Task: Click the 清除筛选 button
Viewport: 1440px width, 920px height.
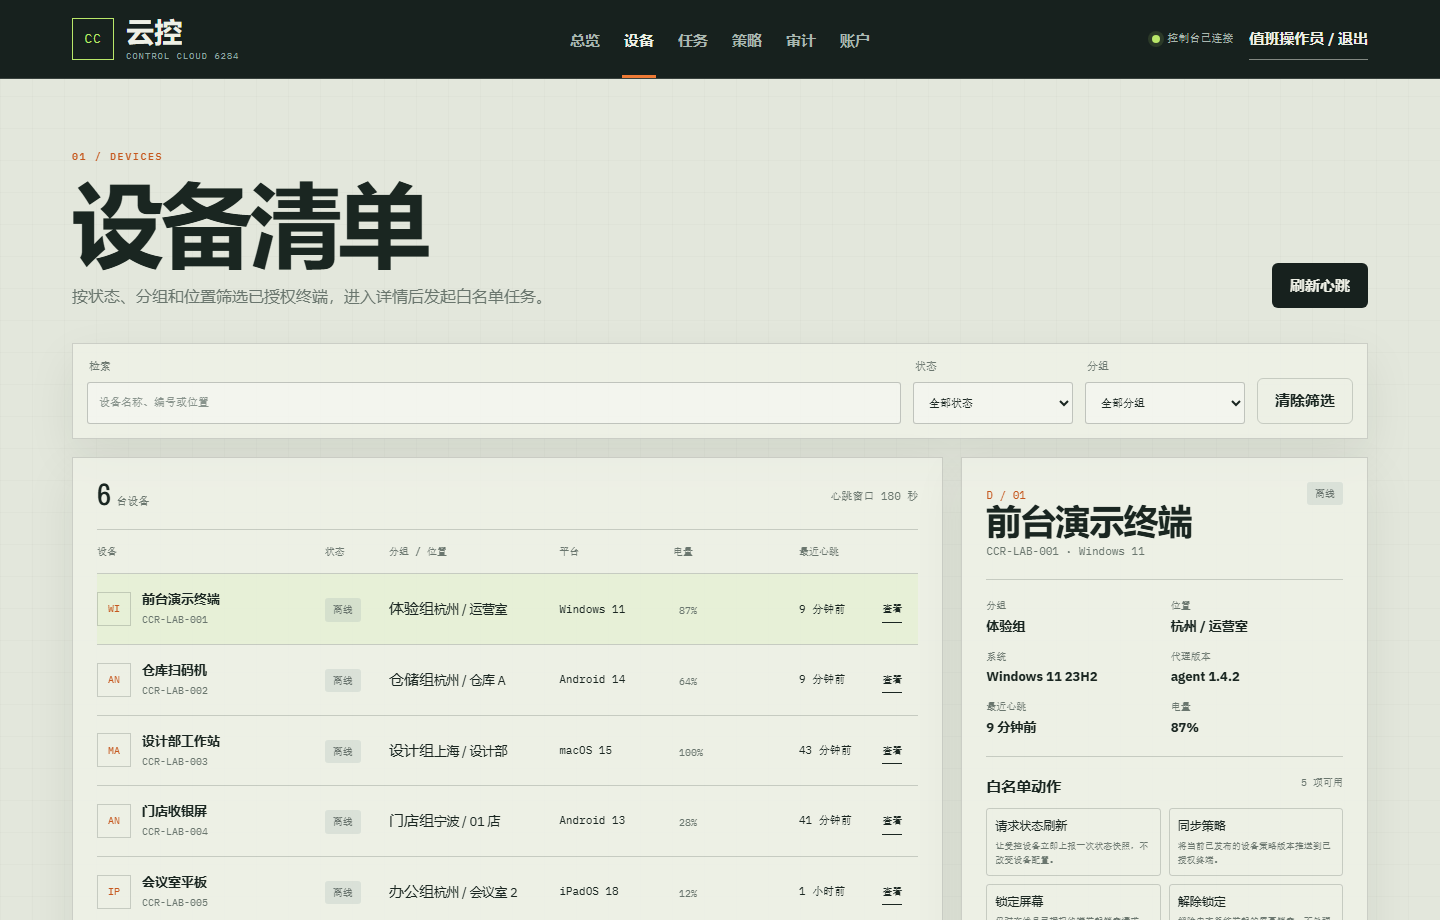Action: [x=1305, y=401]
